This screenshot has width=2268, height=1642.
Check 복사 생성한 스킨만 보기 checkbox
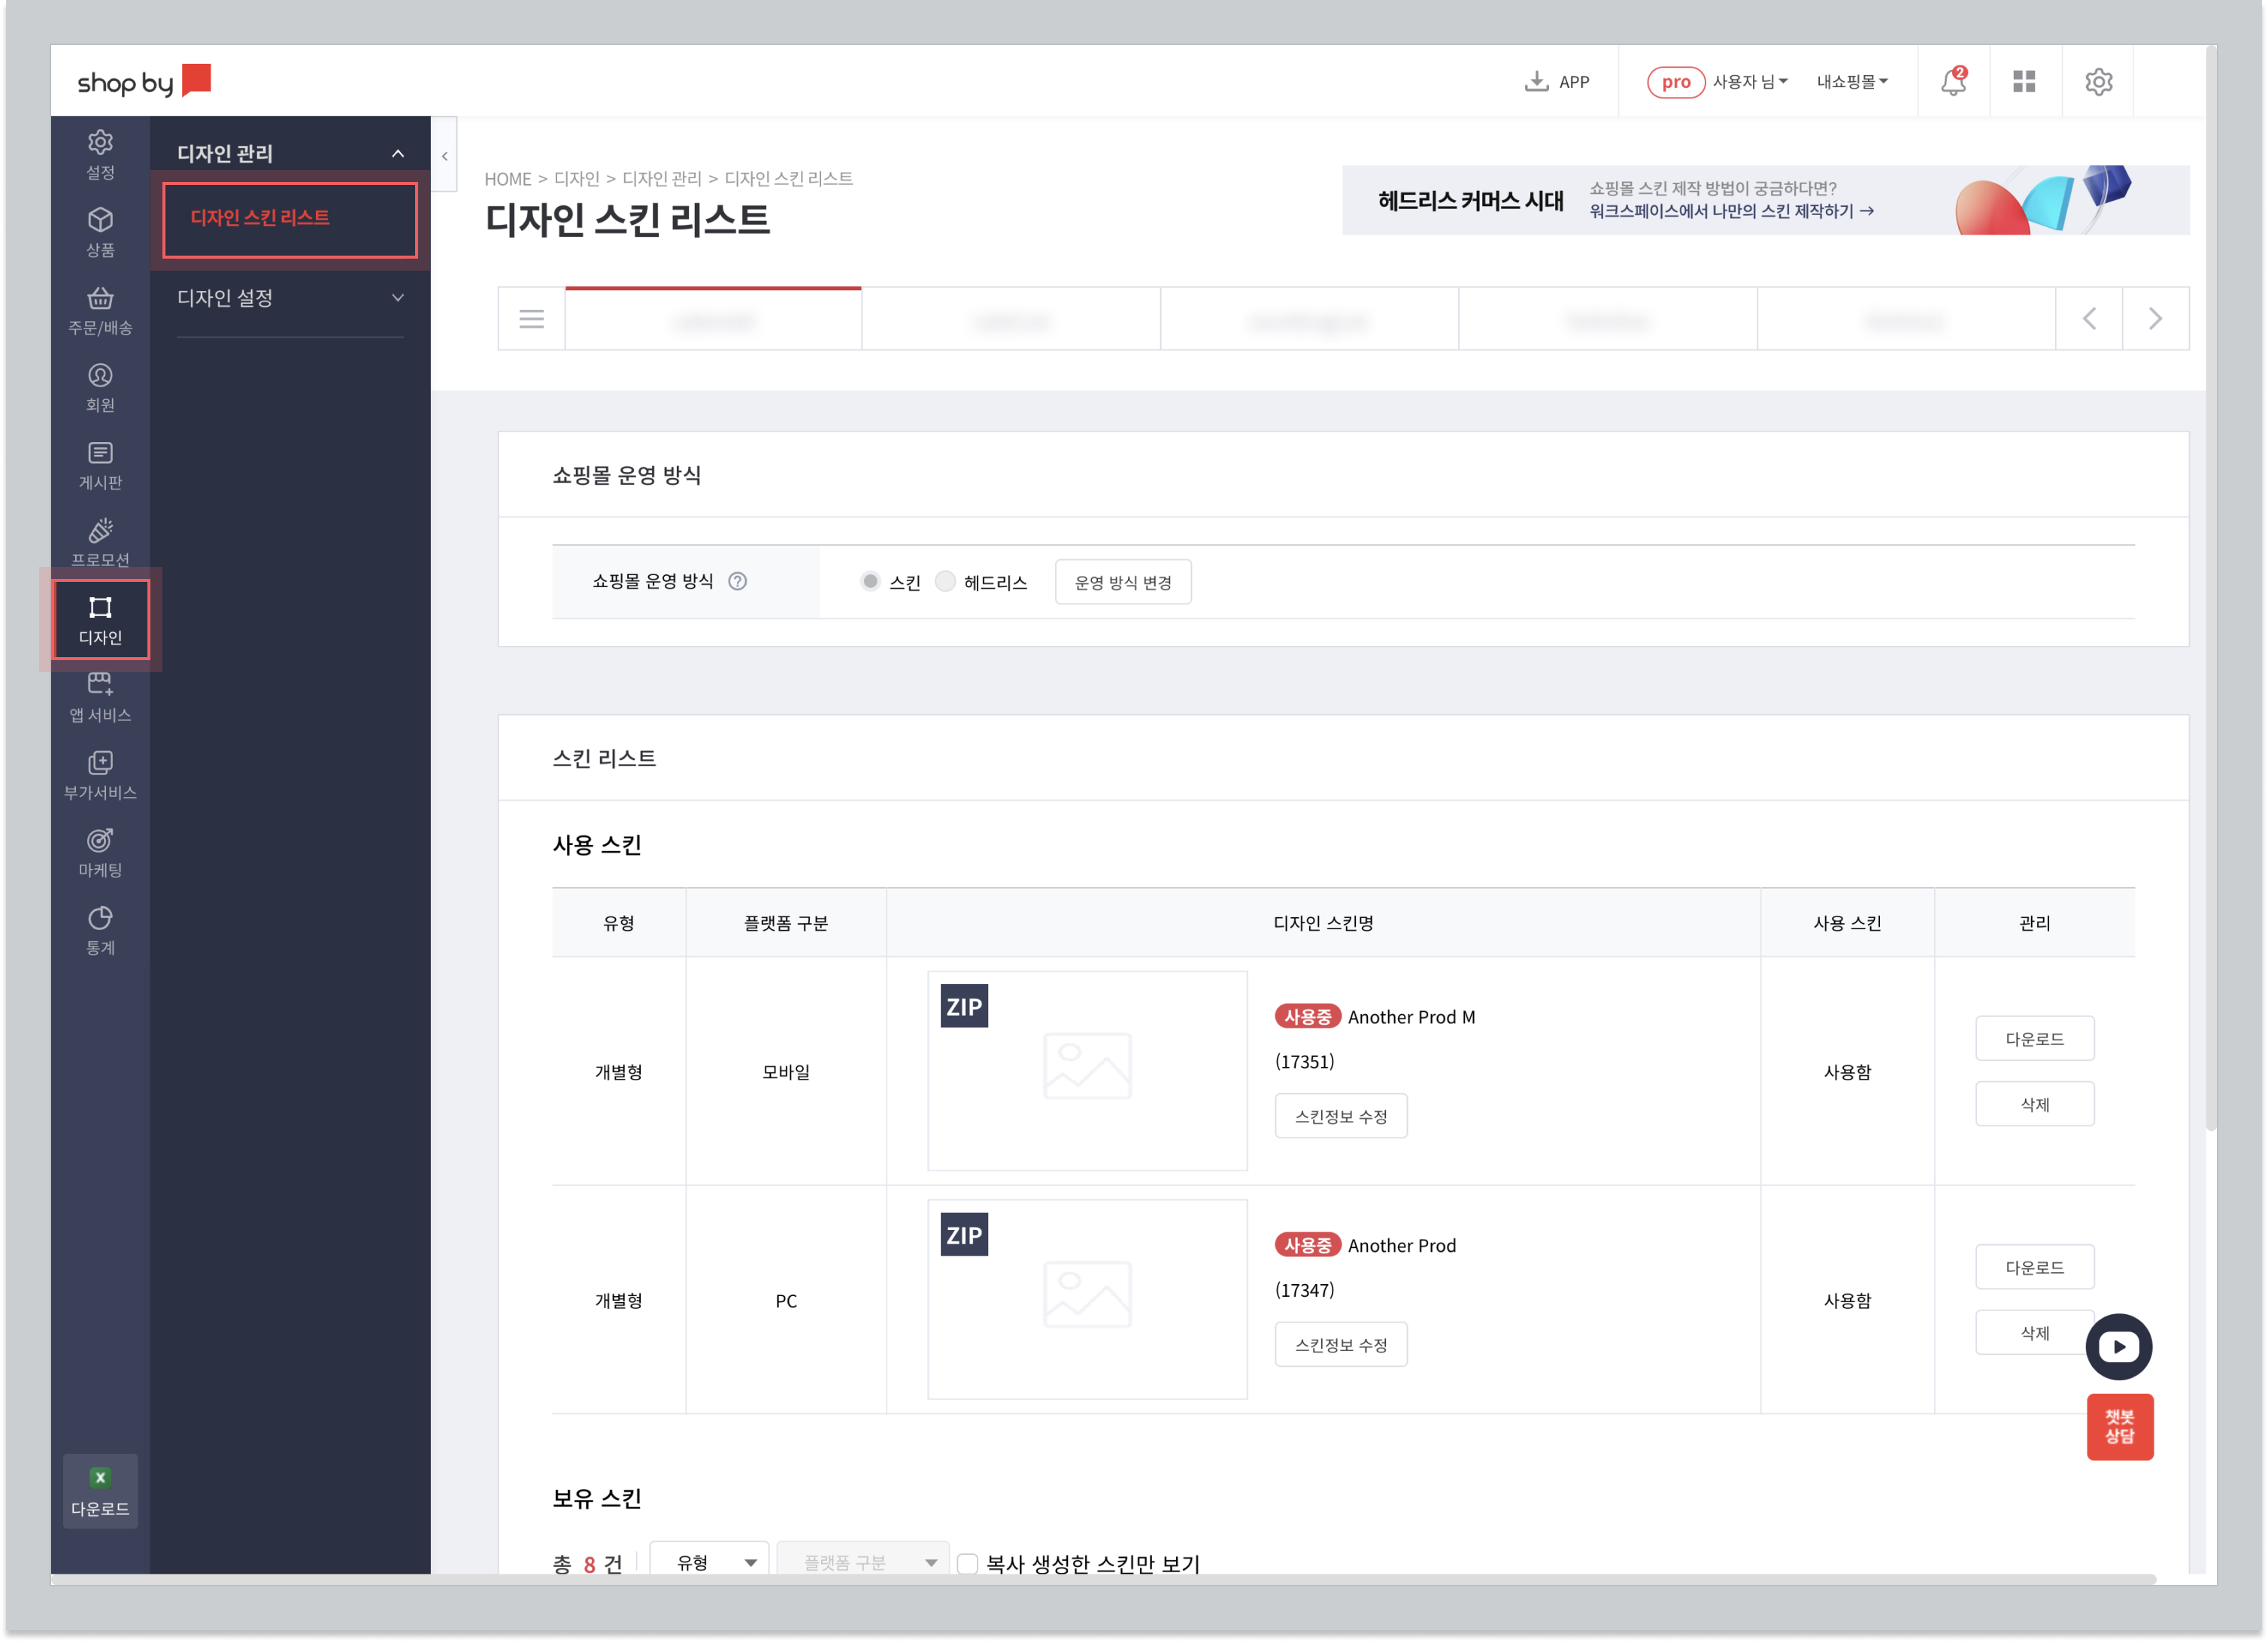pyautogui.click(x=967, y=1563)
